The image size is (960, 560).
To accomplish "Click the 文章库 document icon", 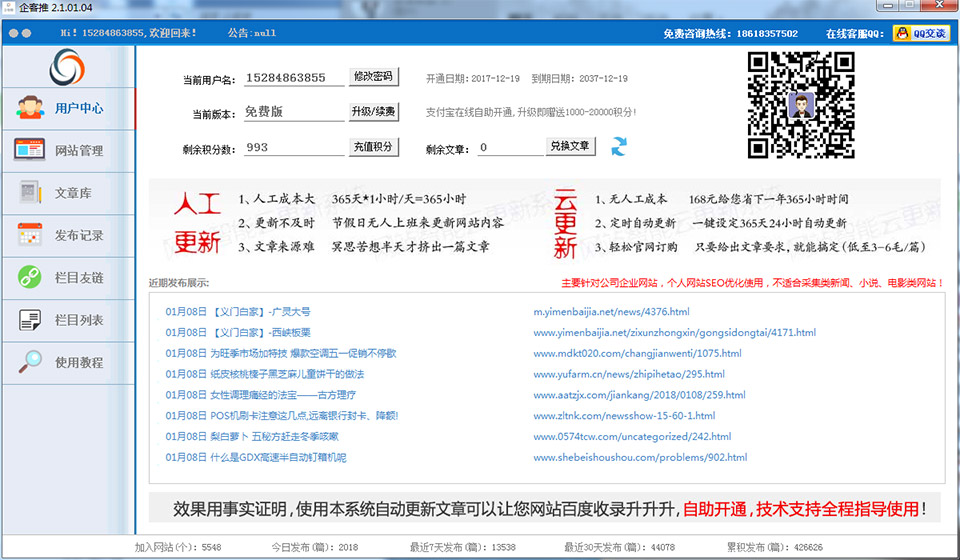I will pos(30,192).
